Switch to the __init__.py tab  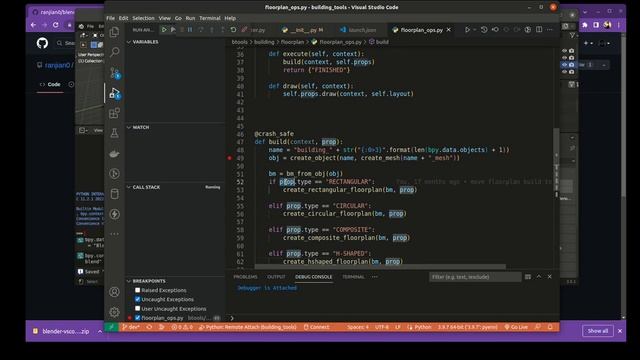[304, 30]
